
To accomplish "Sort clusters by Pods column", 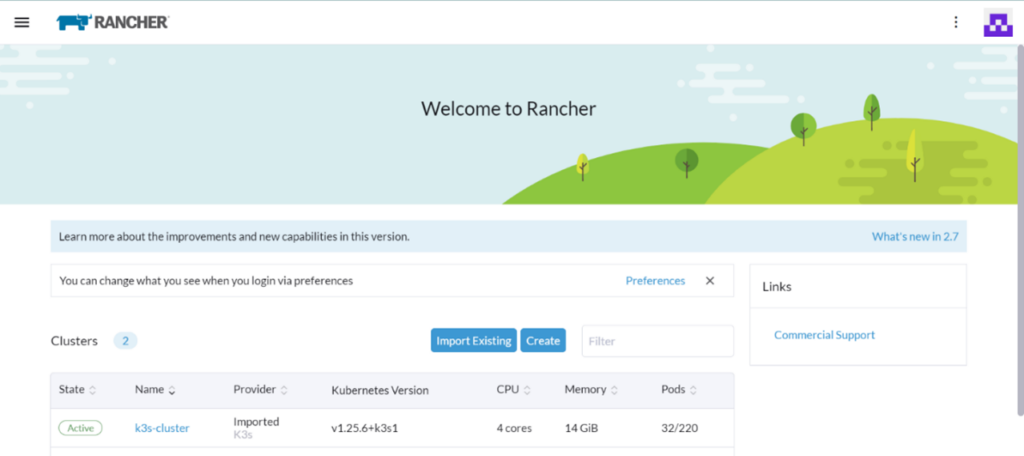I will [679, 389].
